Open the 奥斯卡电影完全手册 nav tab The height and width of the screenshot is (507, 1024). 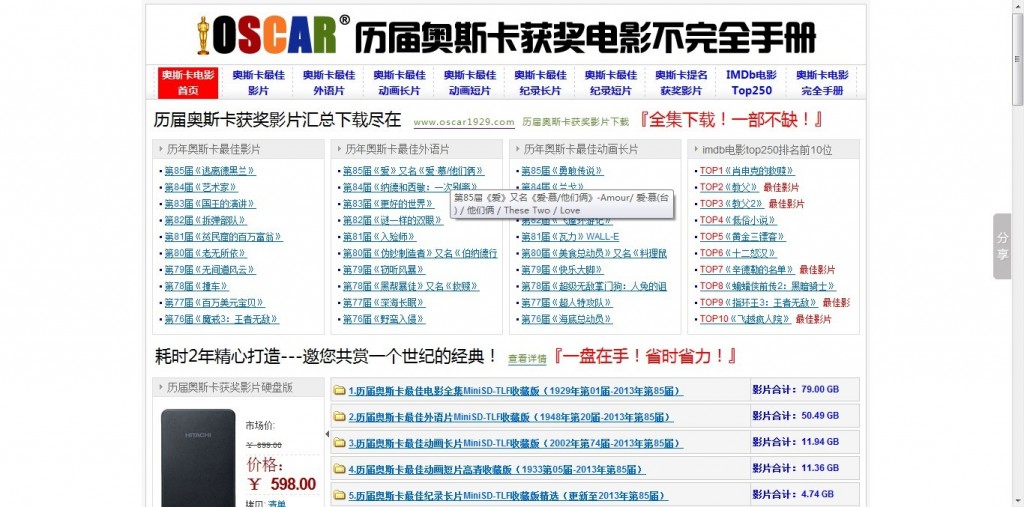click(x=822, y=82)
